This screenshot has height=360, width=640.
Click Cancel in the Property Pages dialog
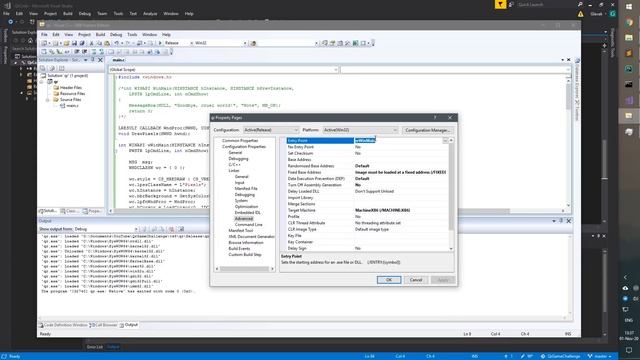click(x=416, y=280)
